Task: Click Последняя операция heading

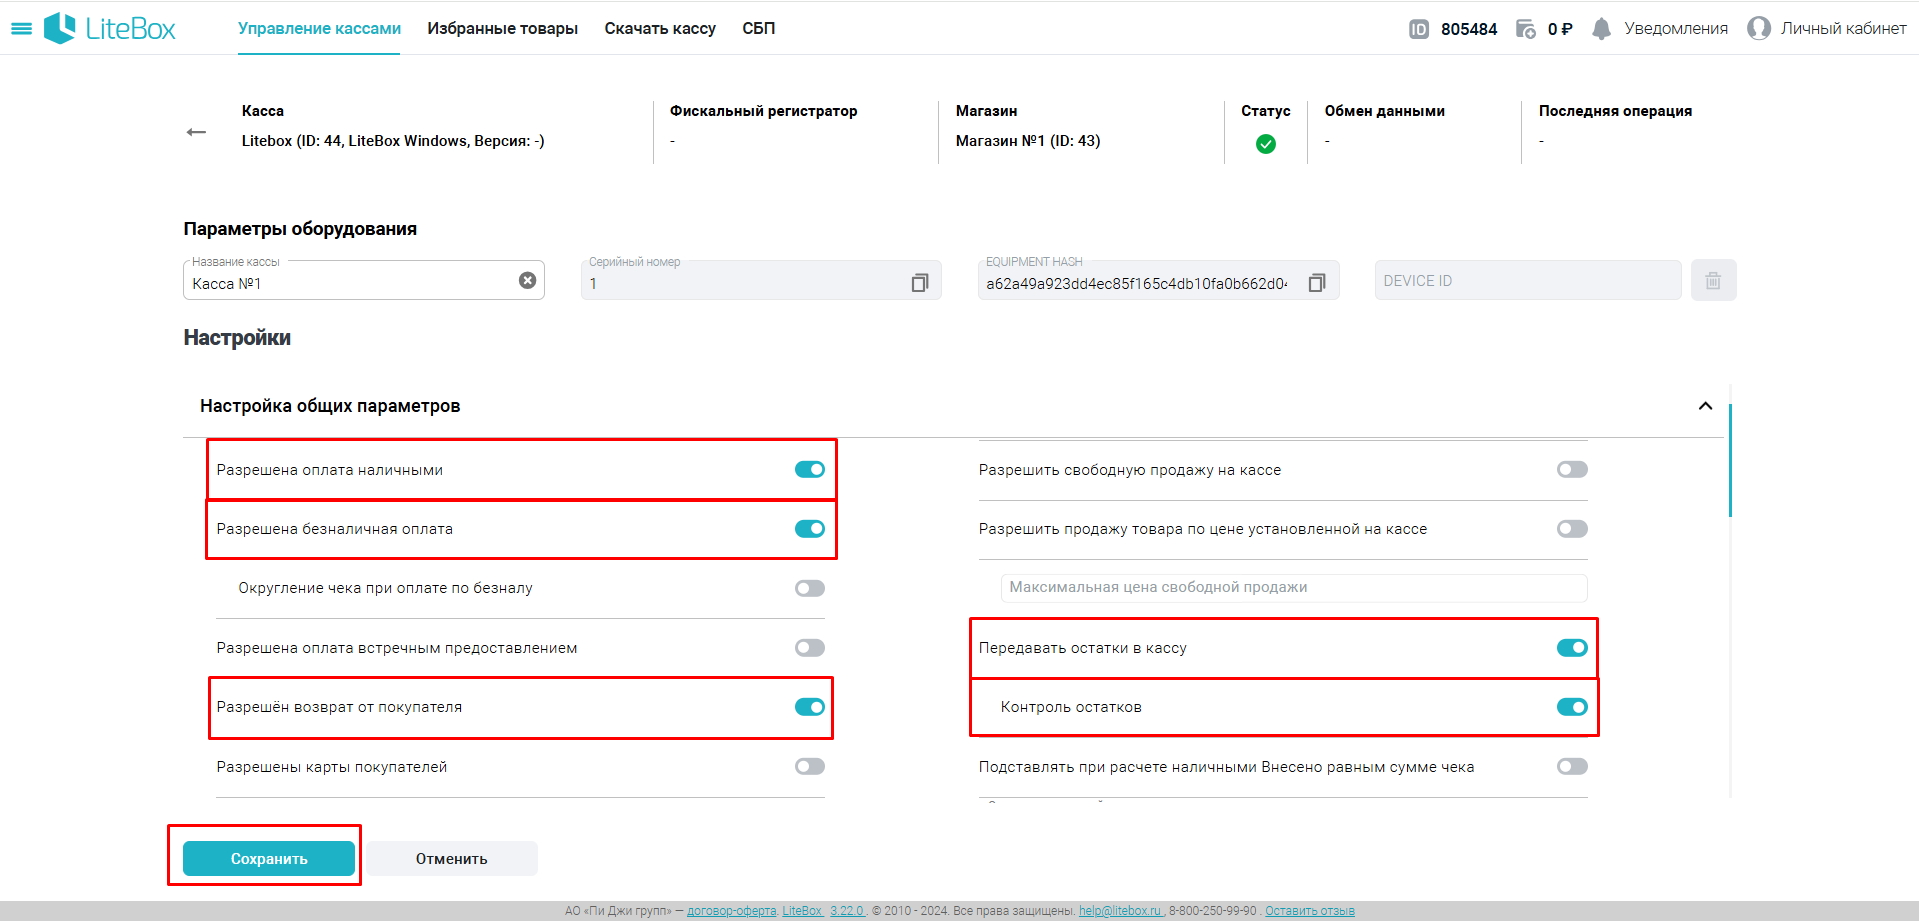Action: (1615, 111)
